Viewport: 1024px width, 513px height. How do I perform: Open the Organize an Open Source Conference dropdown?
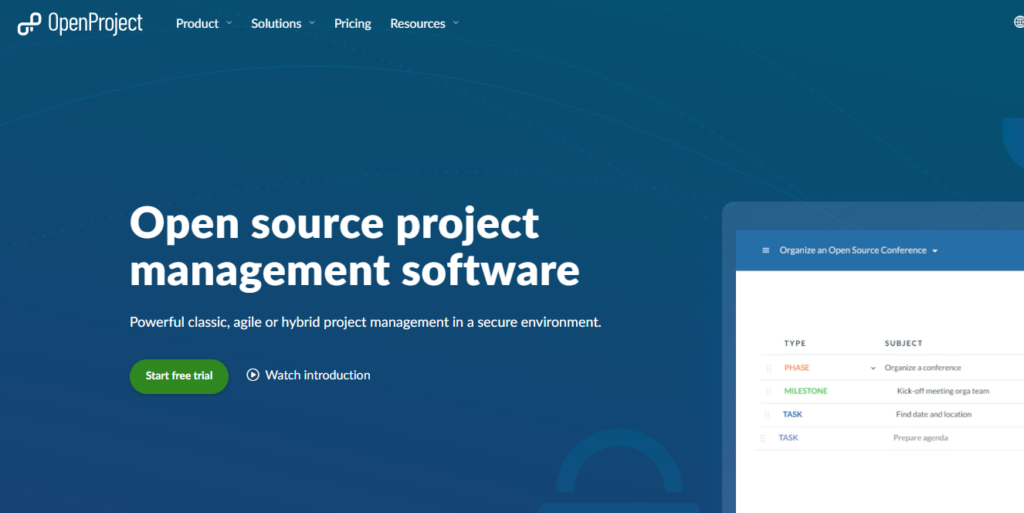[858, 251]
